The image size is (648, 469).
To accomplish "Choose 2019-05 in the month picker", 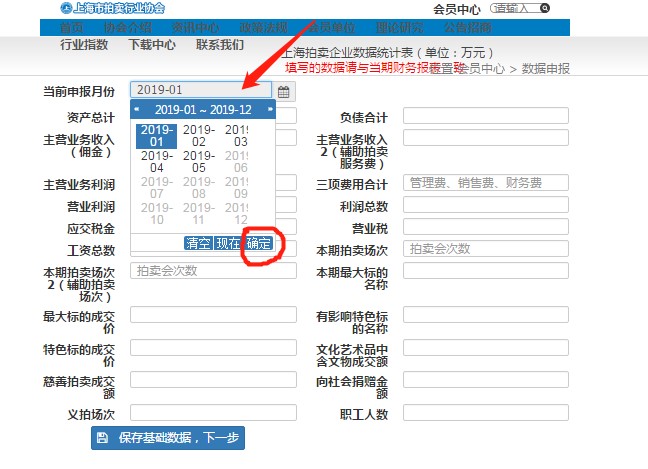I will coord(198,161).
